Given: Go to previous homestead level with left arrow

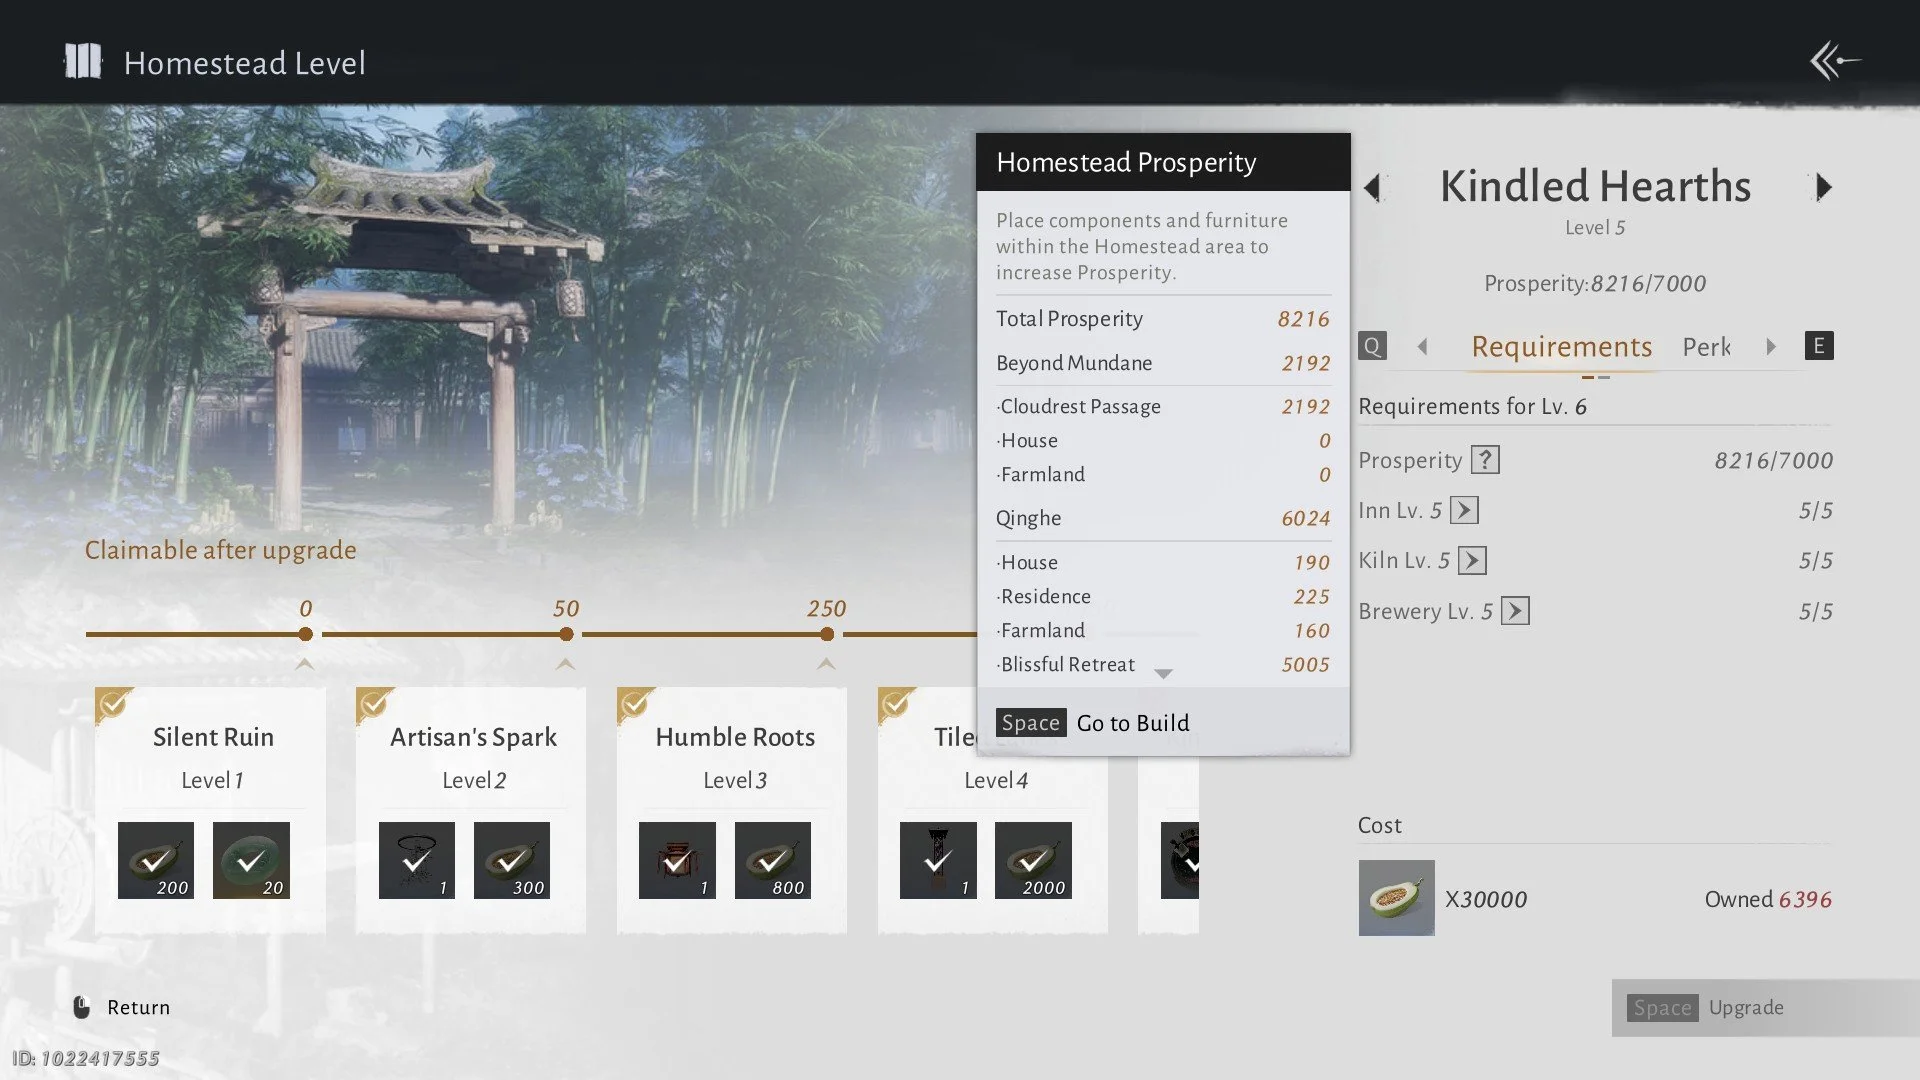Looking at the screenshot, I should pyautogui.click(x=1373, y=187).
